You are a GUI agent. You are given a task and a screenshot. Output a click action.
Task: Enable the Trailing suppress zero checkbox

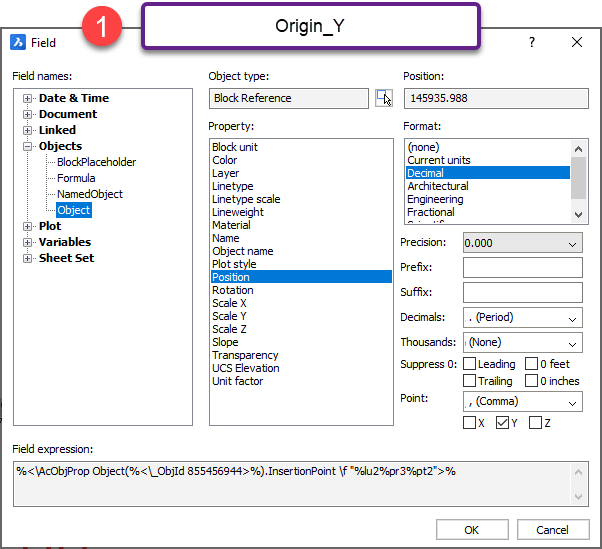pos(469,380)
